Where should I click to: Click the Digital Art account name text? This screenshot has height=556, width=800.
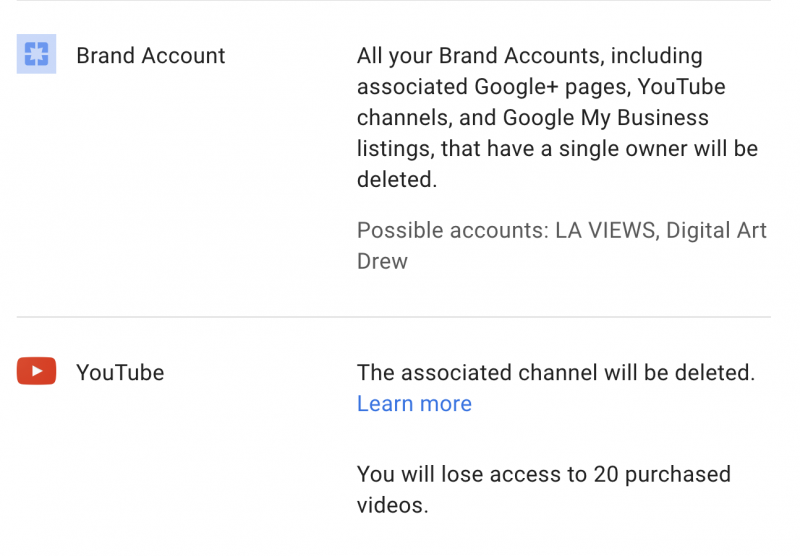pos(716,231)
